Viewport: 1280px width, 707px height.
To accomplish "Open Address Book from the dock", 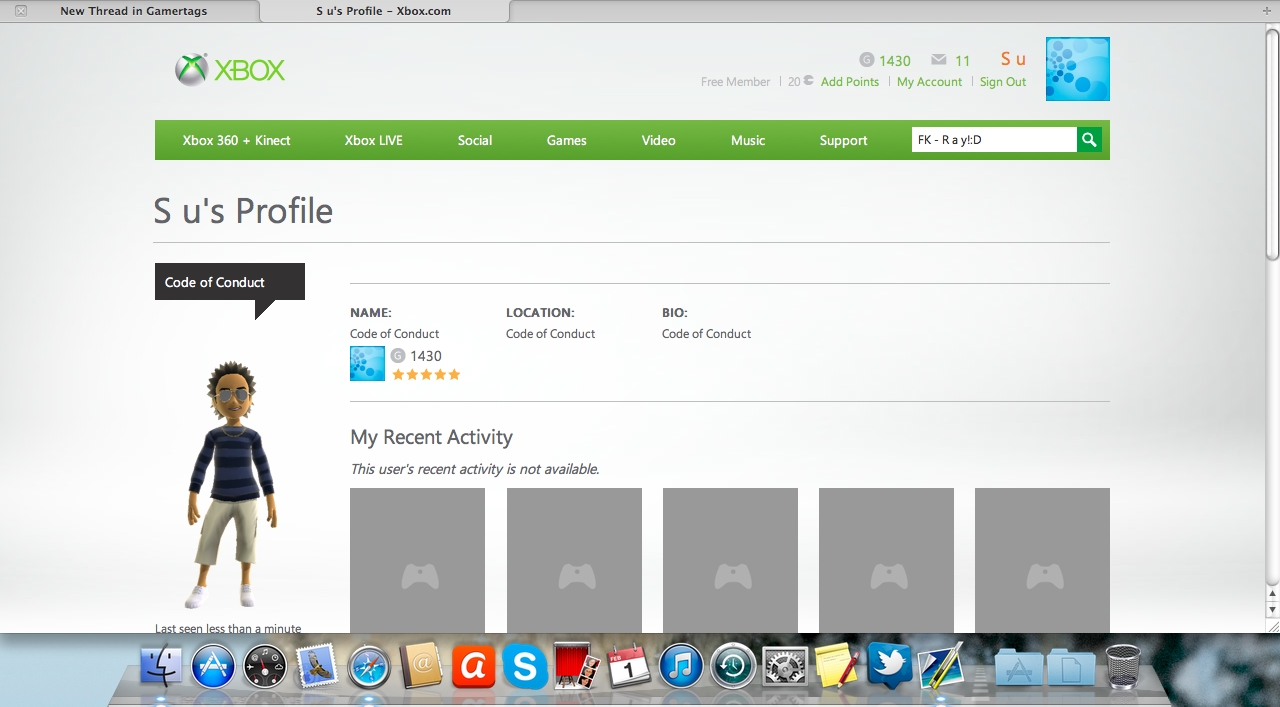I will [x=421, y=665].
